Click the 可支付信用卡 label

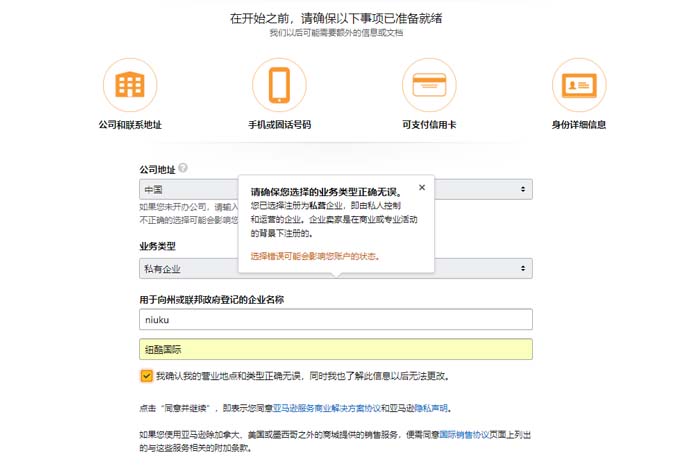coord(429,125)
